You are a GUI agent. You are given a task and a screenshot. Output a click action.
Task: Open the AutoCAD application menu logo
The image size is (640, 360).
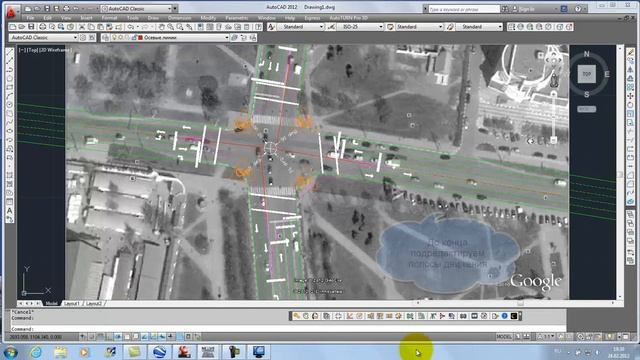[x=11, y=12]
